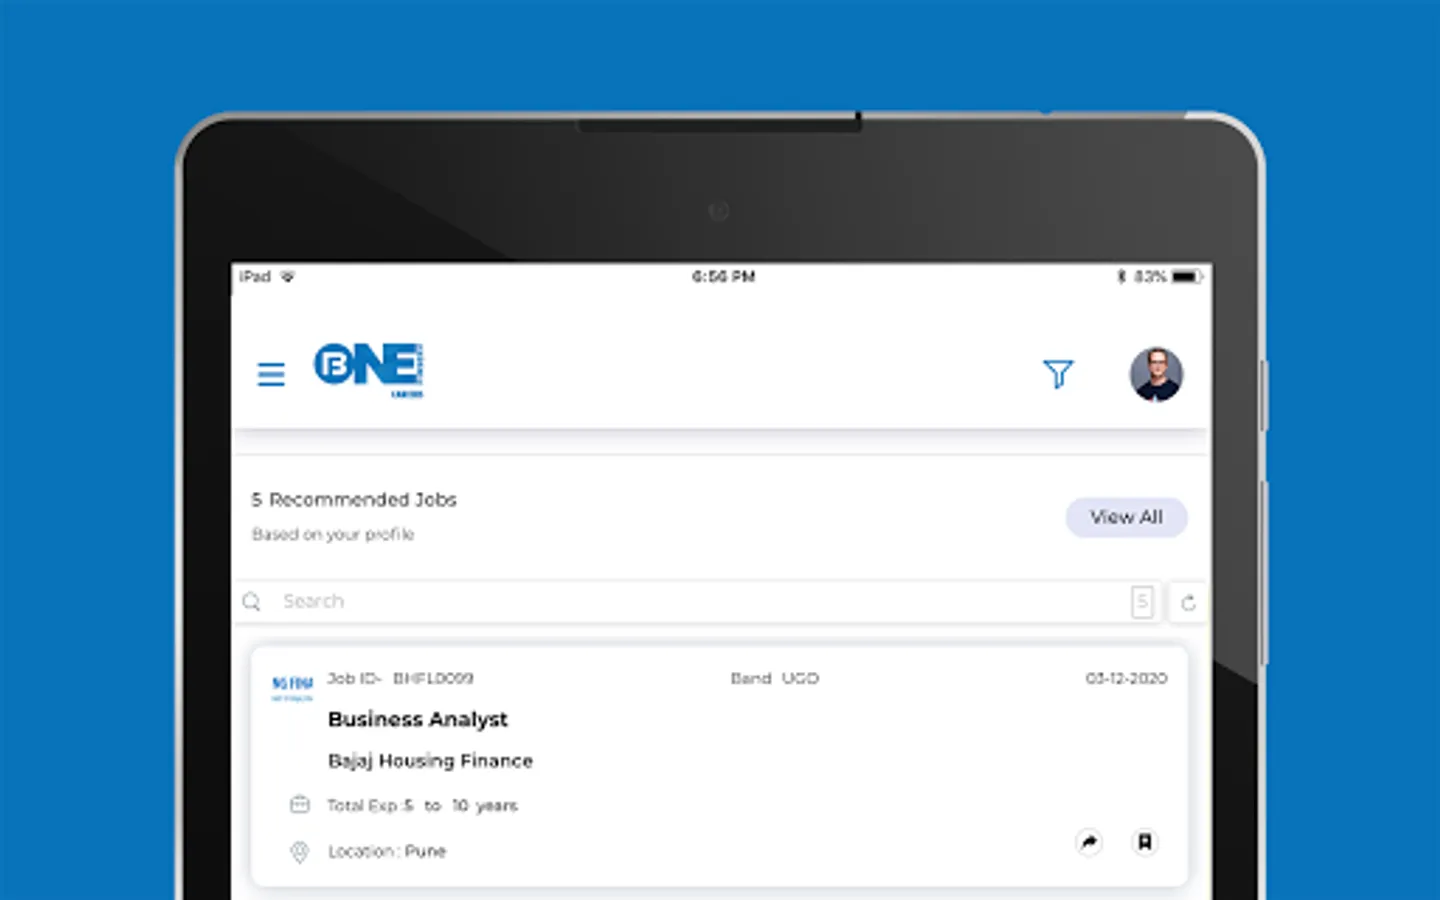Open the hamburger navigation menu
This screenshot has height=900, width=1440.
(271, 374)
